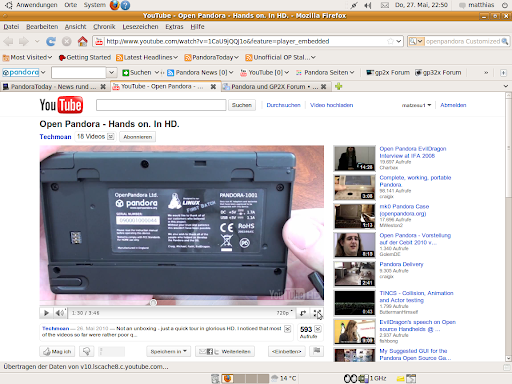Screen dimensions: 512x384
Task: Expand the Speichern in dropdown
Action: 168,351
